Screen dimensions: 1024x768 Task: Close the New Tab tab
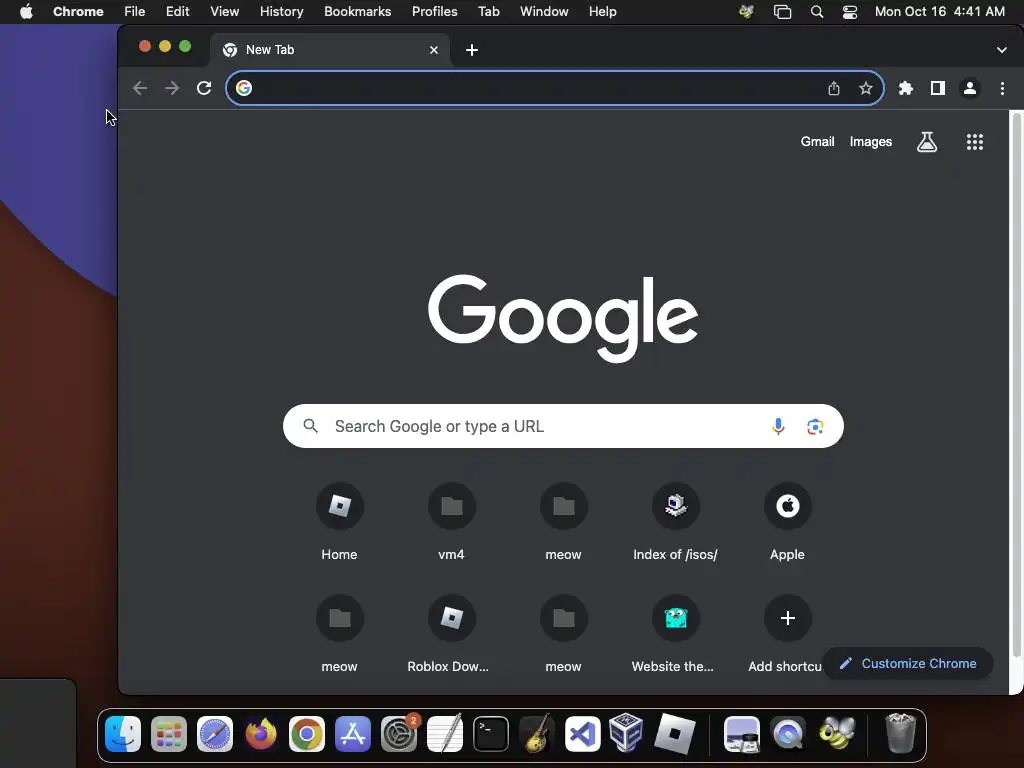point(434,50)
